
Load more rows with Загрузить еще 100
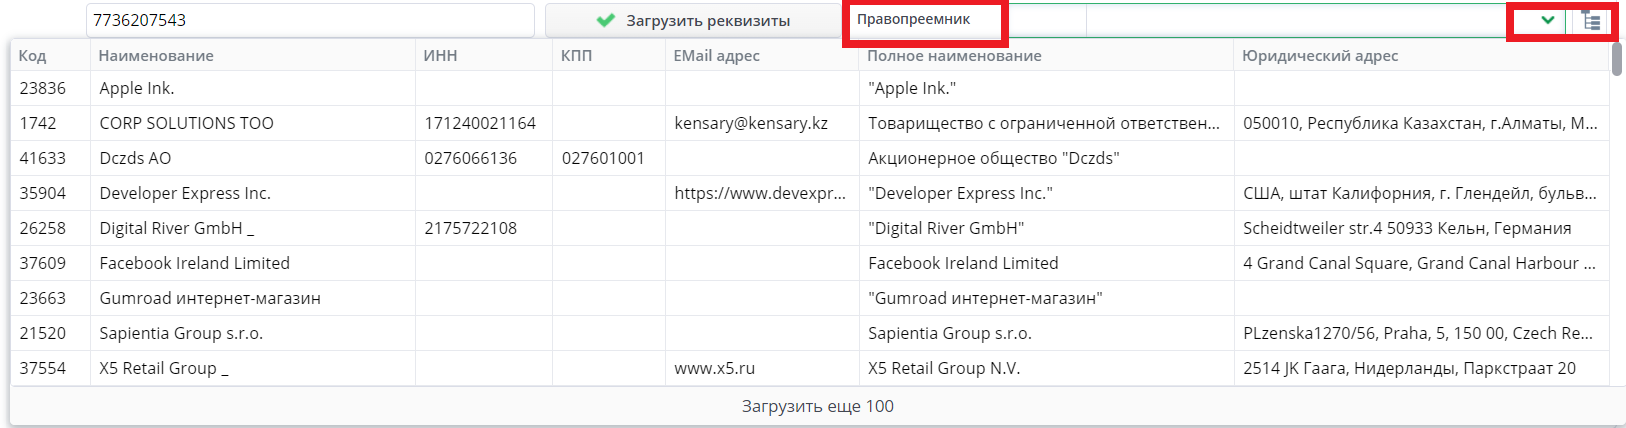[x=817, y=406]
